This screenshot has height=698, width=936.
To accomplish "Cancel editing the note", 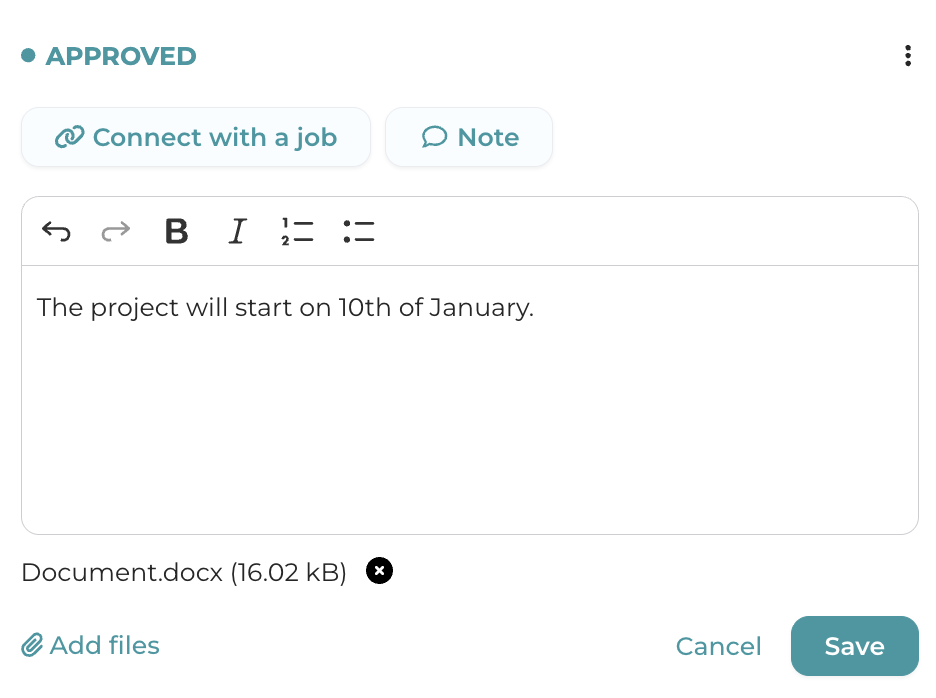I will point(718,646).
